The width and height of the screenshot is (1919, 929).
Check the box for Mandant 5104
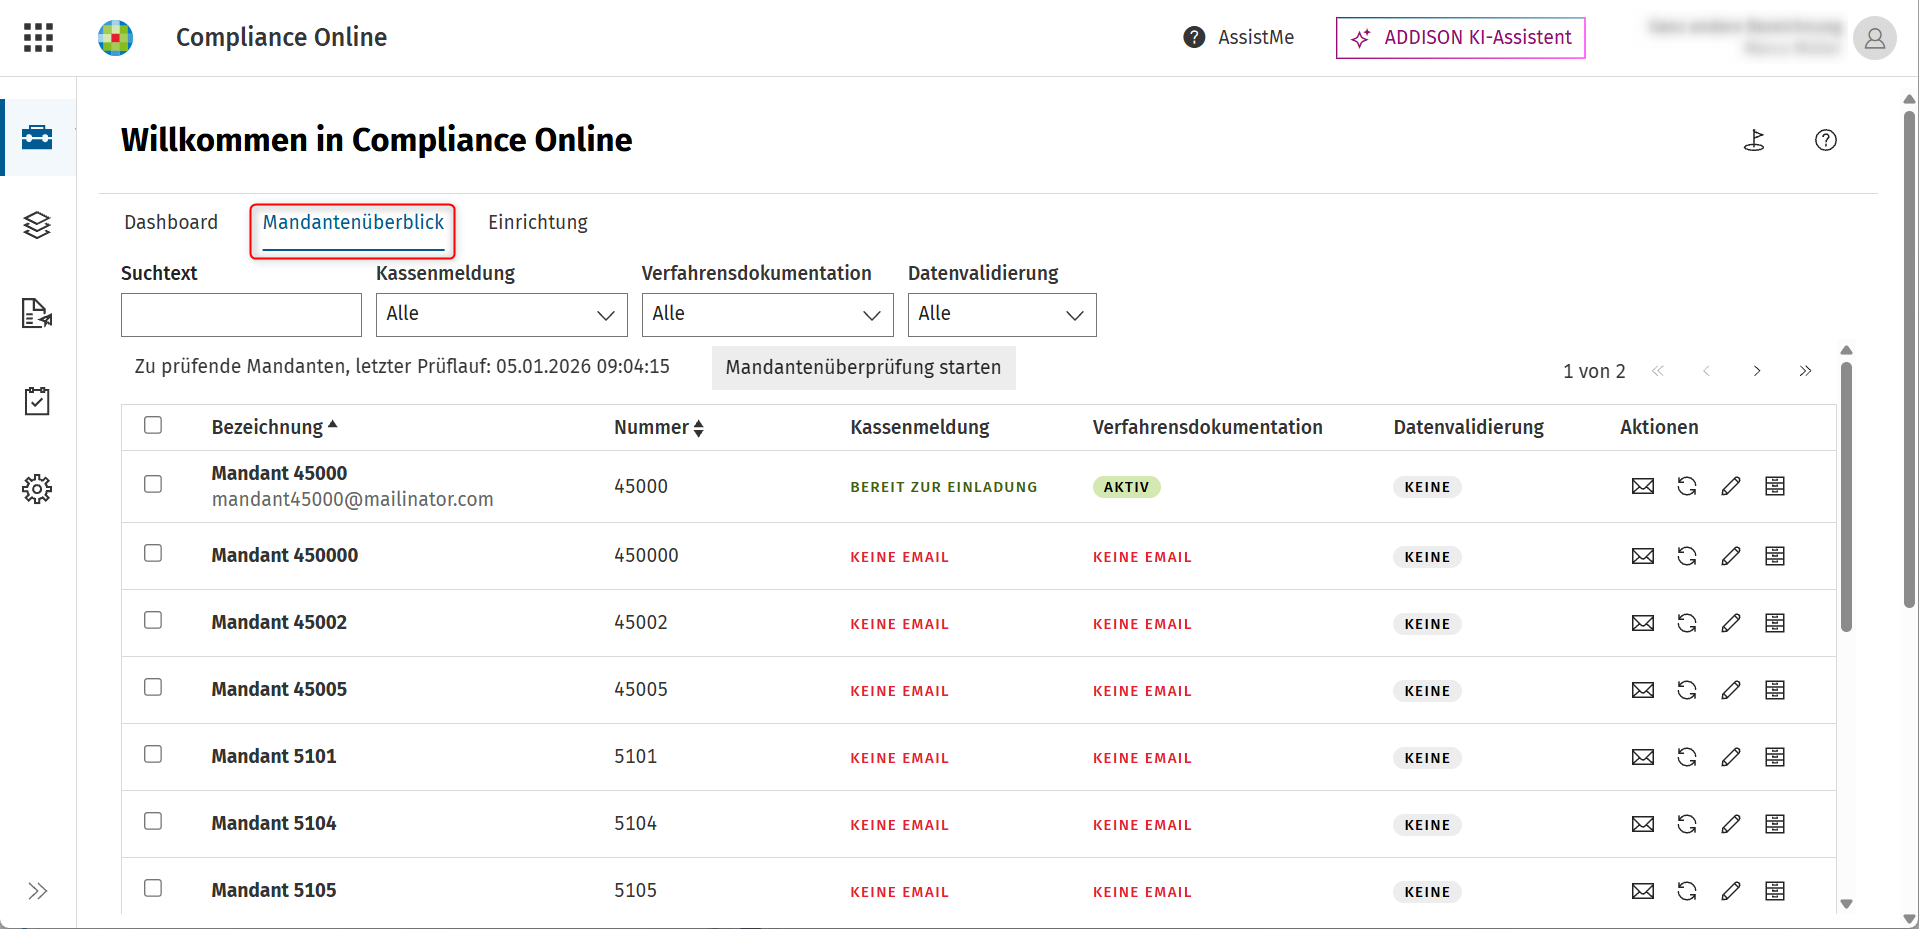[153, 821]
